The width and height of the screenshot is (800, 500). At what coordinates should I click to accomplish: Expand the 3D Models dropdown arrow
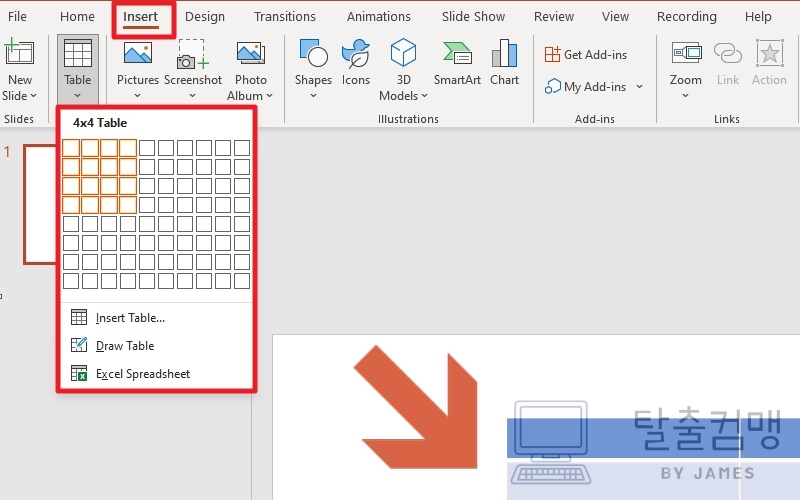[x=424, y=95]
